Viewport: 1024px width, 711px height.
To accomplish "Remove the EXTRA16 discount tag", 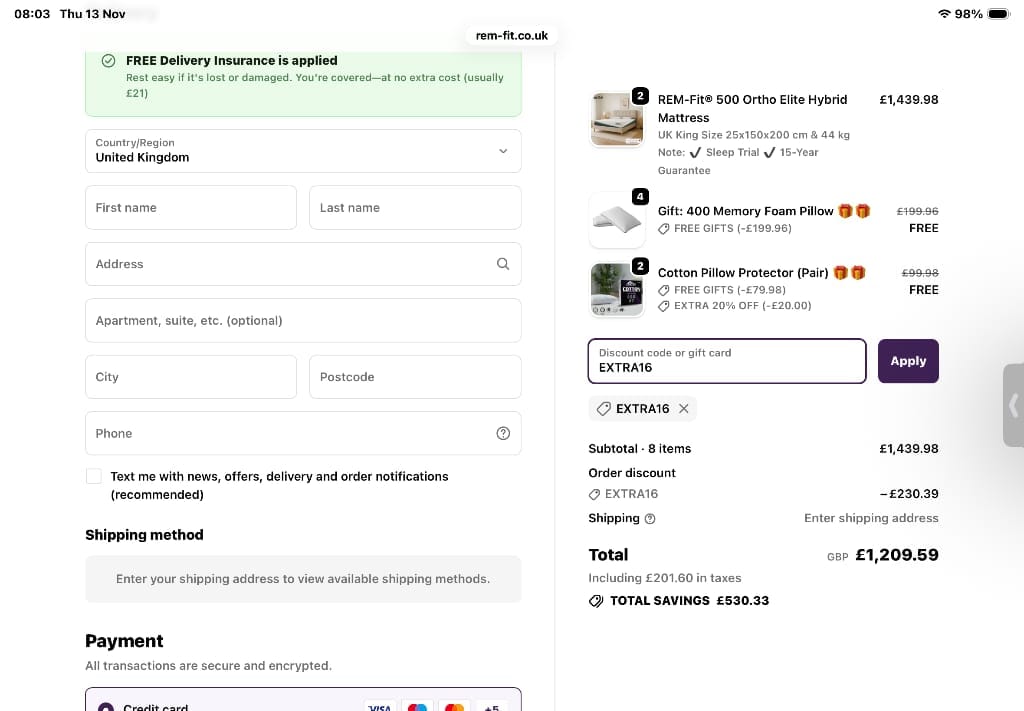I will tap(684, 409).
